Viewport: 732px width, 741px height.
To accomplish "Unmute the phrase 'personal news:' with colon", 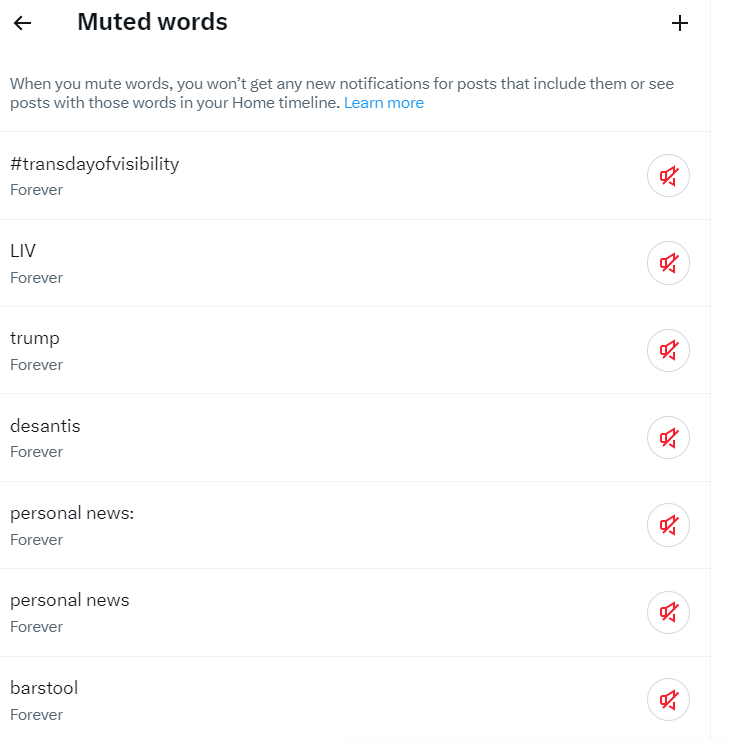I will click(x=668, y=525).
